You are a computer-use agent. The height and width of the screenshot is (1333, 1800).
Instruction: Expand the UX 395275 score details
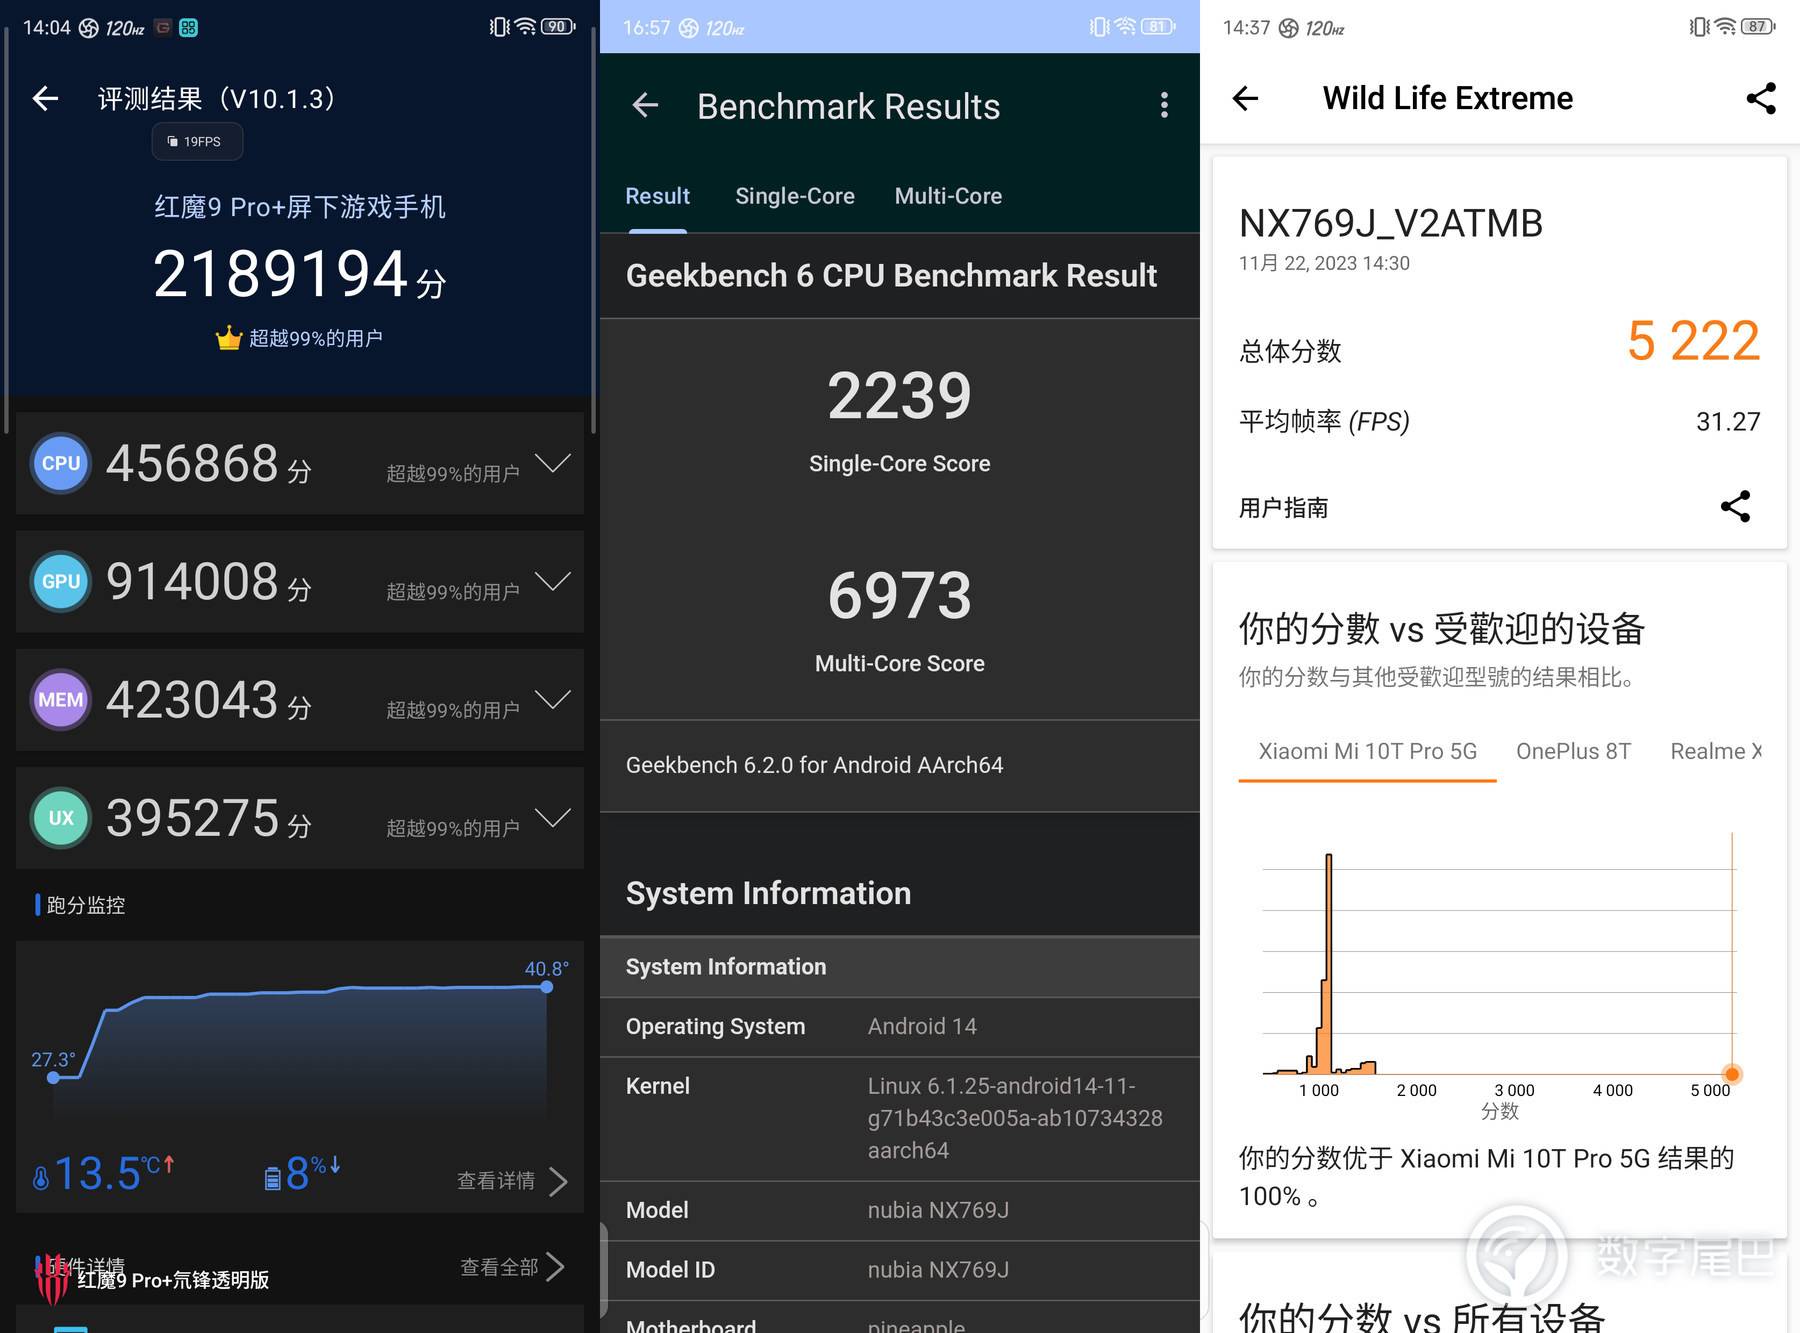[553, 817]
